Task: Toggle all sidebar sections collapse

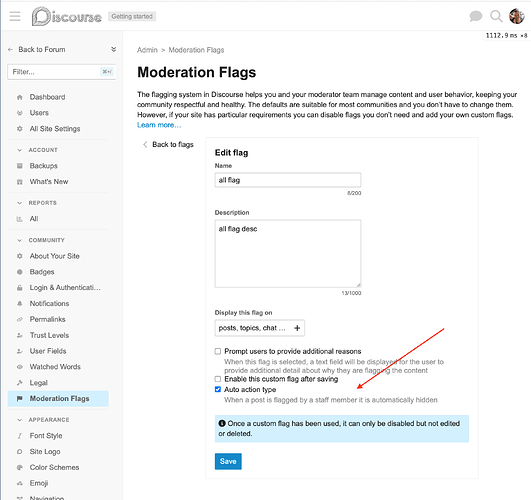Action: [113, 49]
